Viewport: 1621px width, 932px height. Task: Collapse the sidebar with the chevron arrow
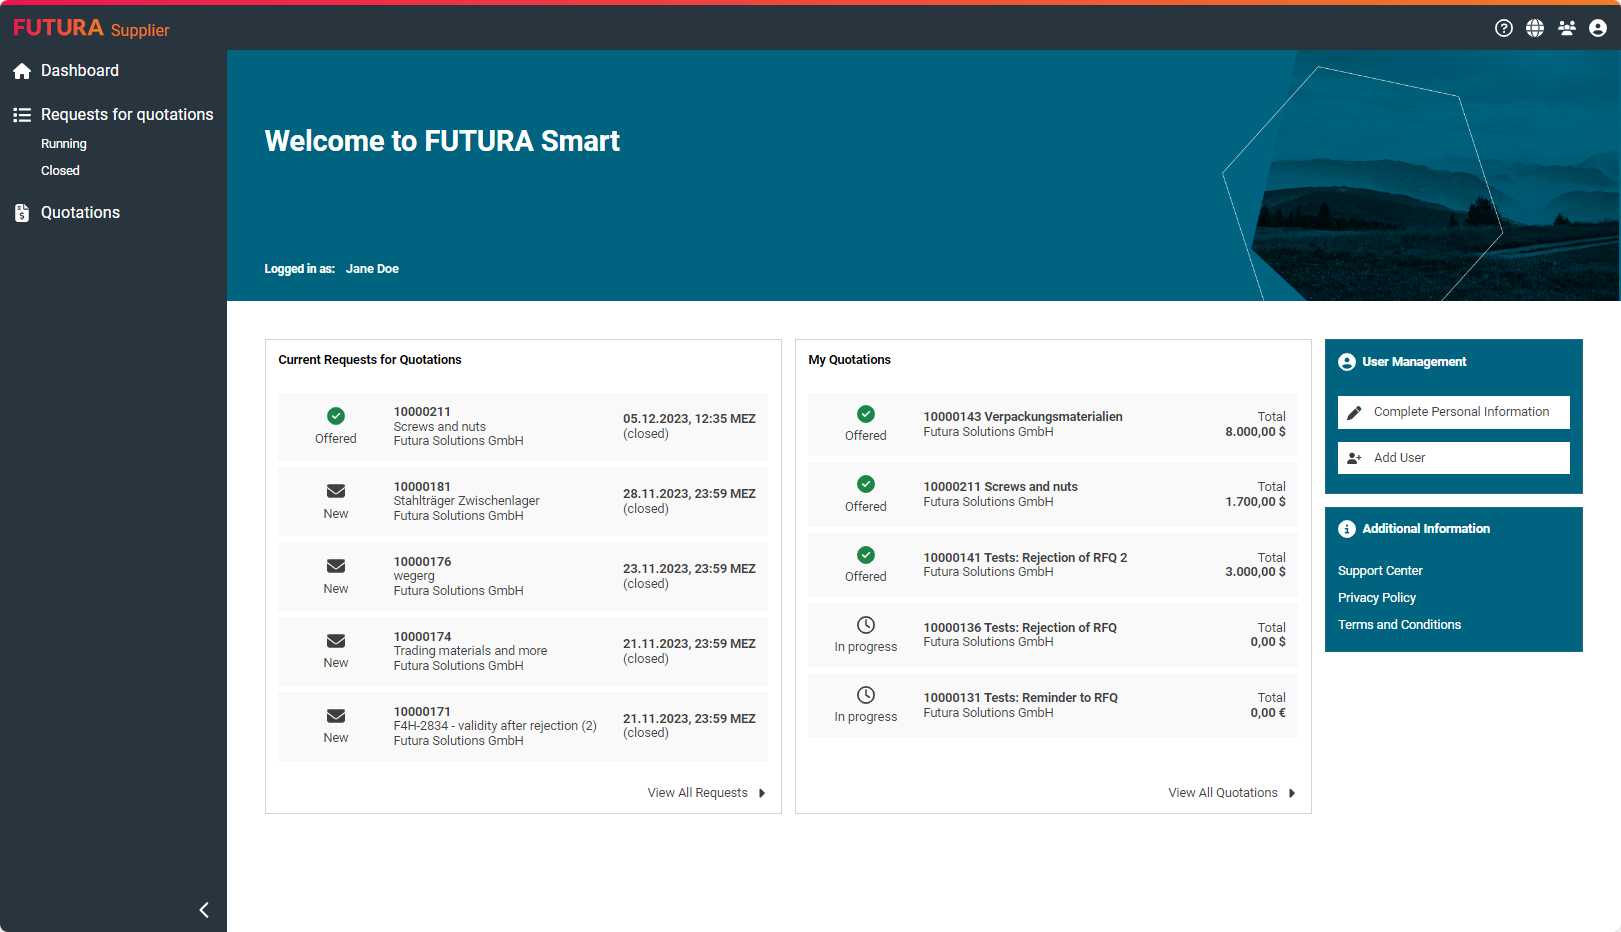[204, 910]
